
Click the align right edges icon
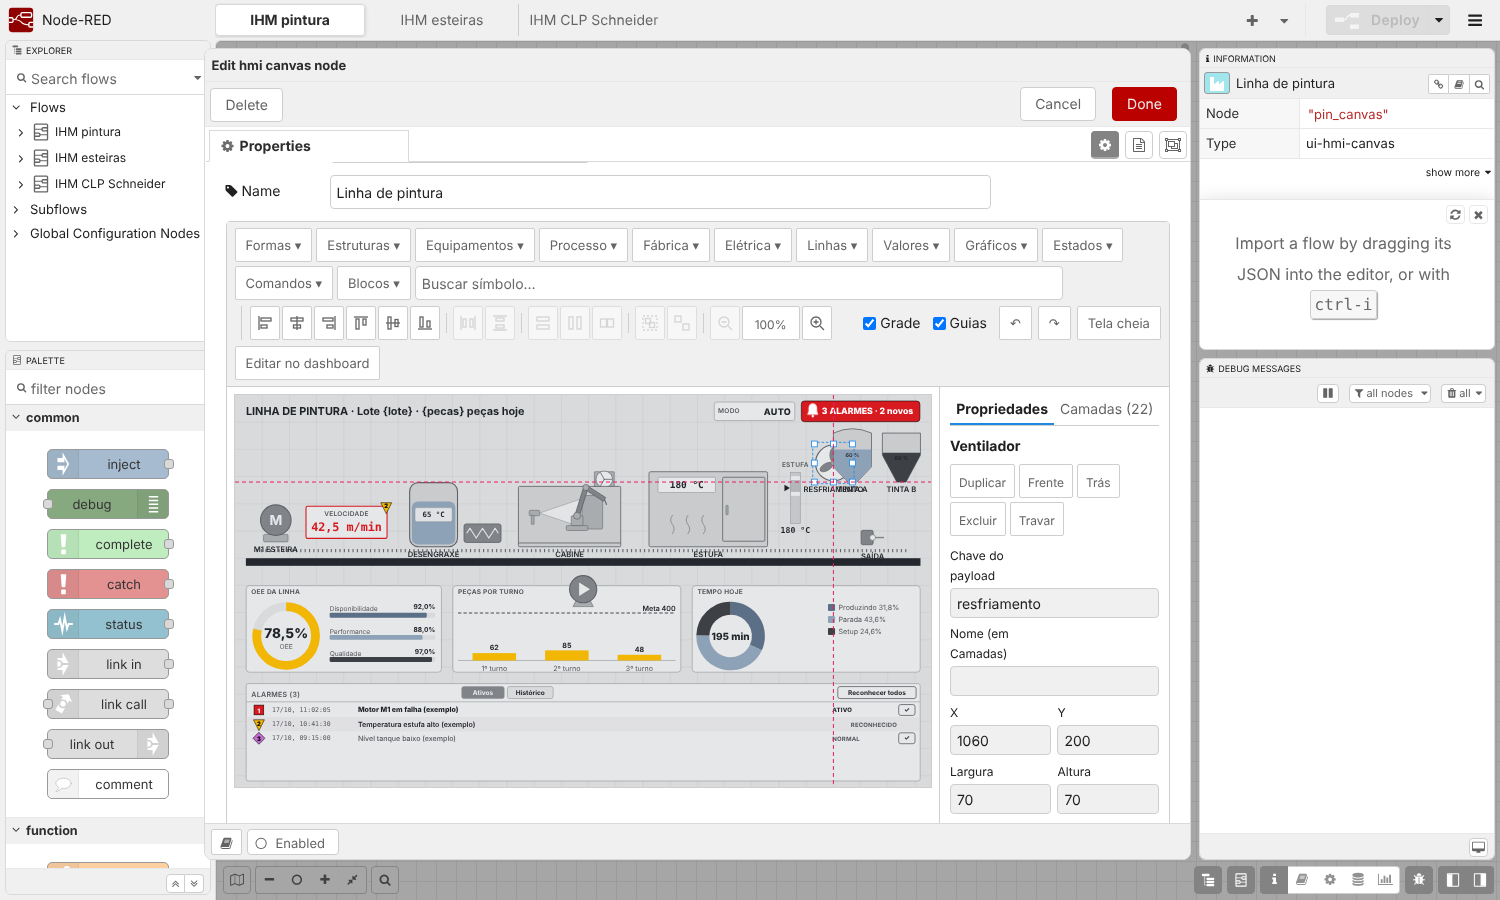[329, 323]
